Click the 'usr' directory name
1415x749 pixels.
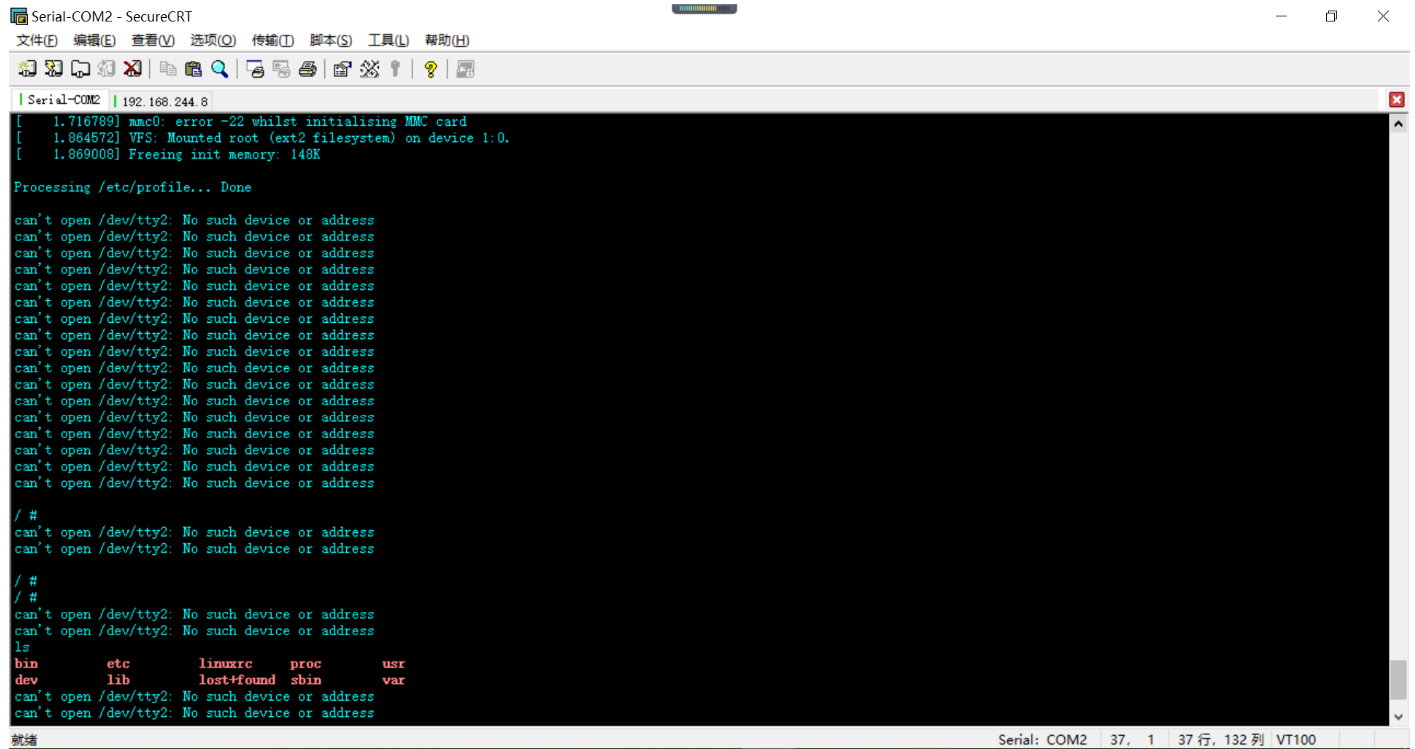(393, 664)
